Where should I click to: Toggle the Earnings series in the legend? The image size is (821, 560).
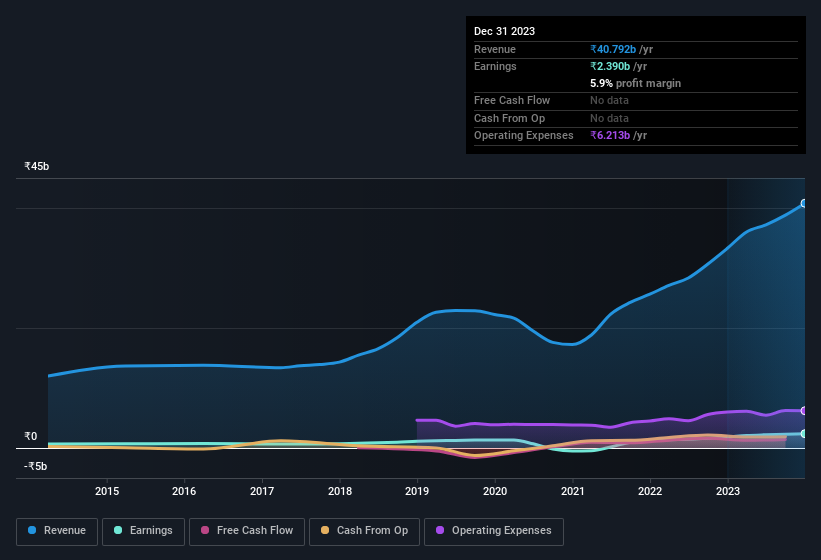[143, 530]
